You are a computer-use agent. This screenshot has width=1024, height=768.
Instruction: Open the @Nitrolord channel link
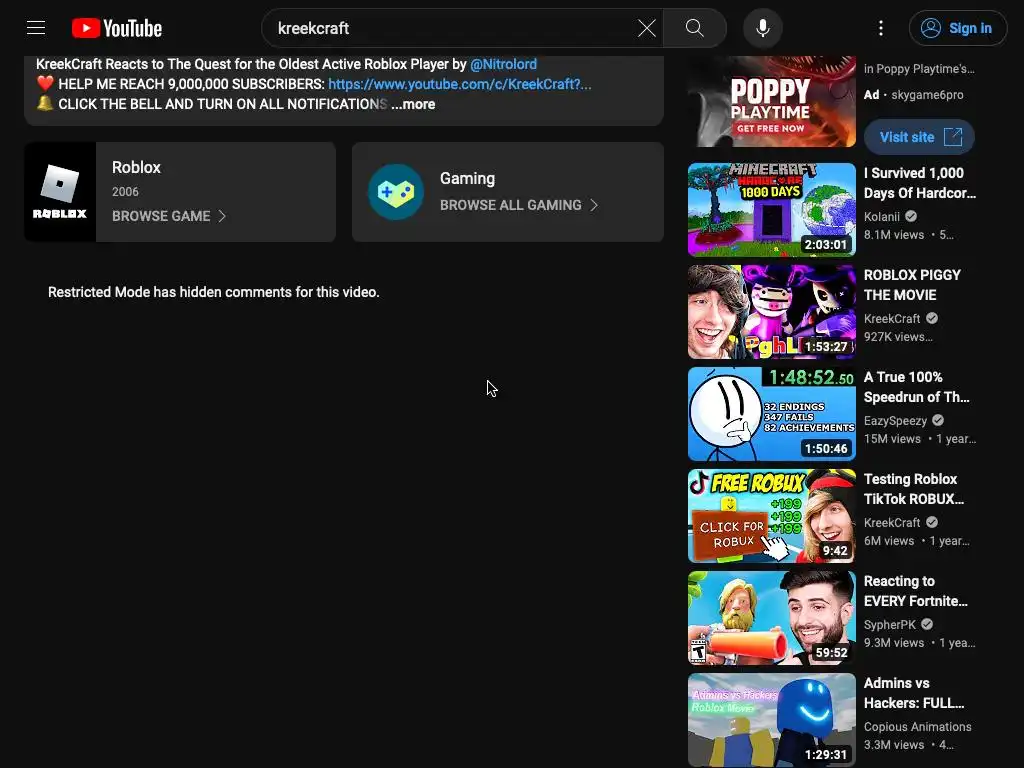tap(504, 64)
